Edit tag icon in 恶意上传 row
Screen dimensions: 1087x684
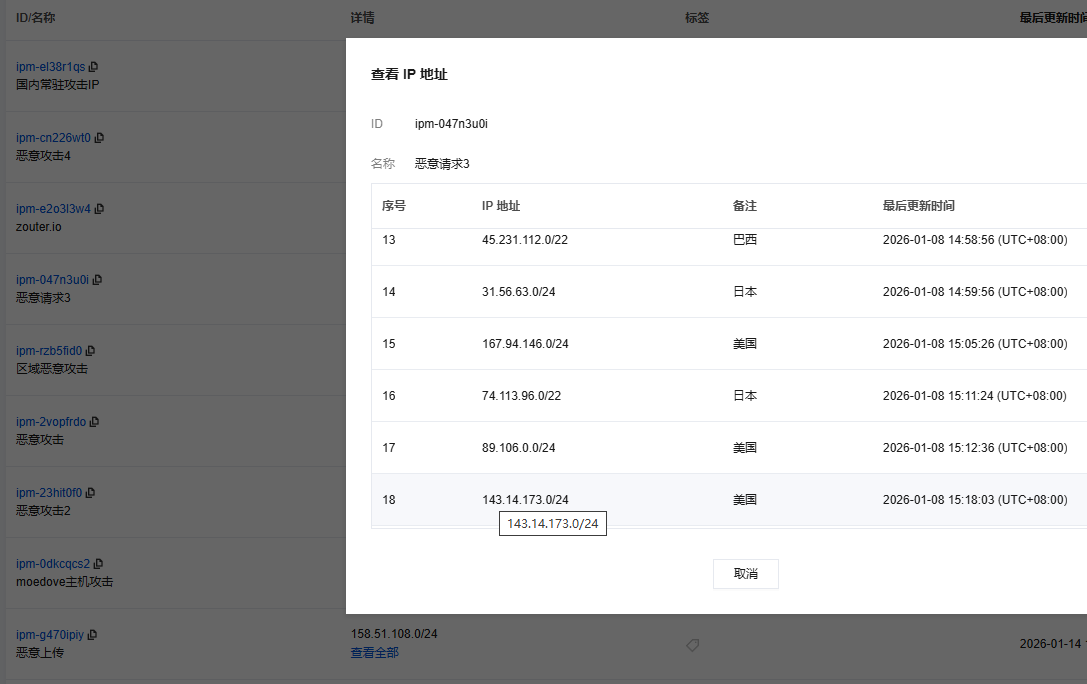[x=692, y=646]
